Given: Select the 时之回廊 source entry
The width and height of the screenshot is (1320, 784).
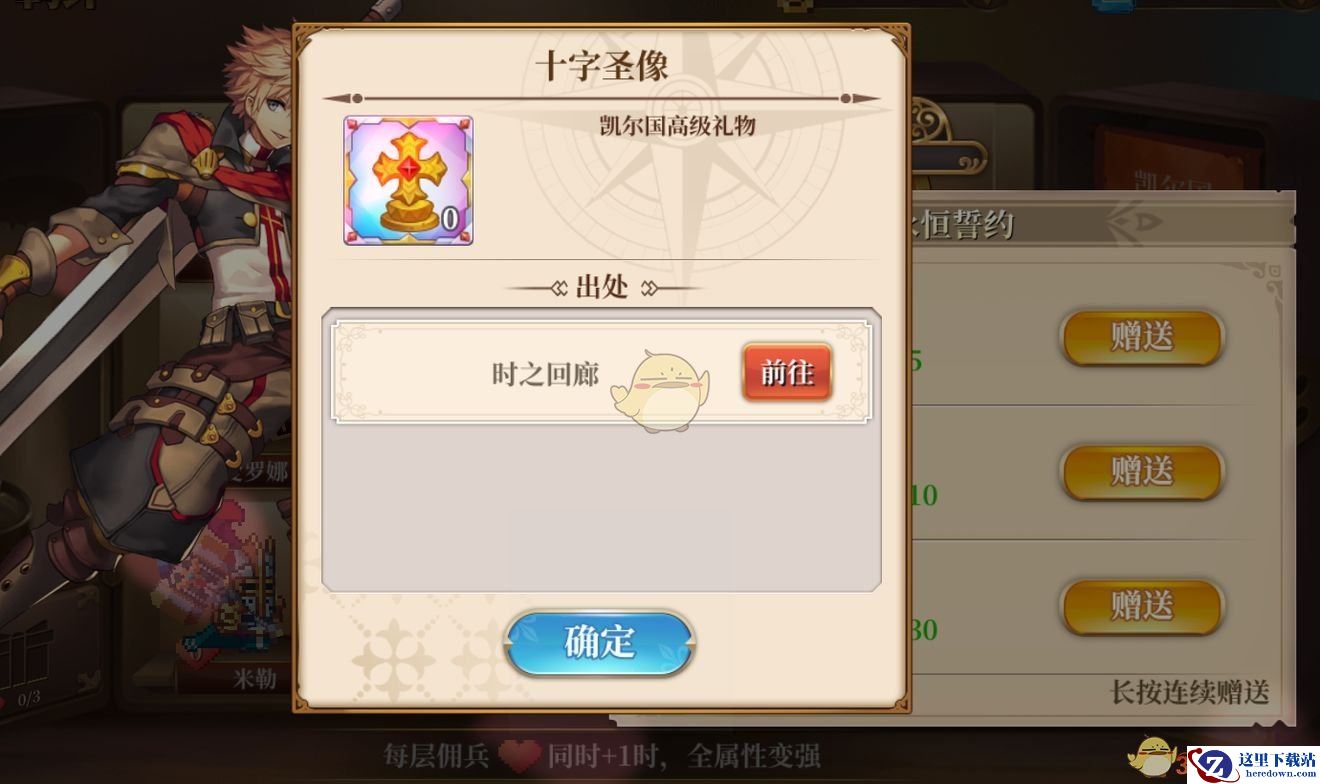Looking at the screenshot, I should pyautogui.click(x=601, y=373).
